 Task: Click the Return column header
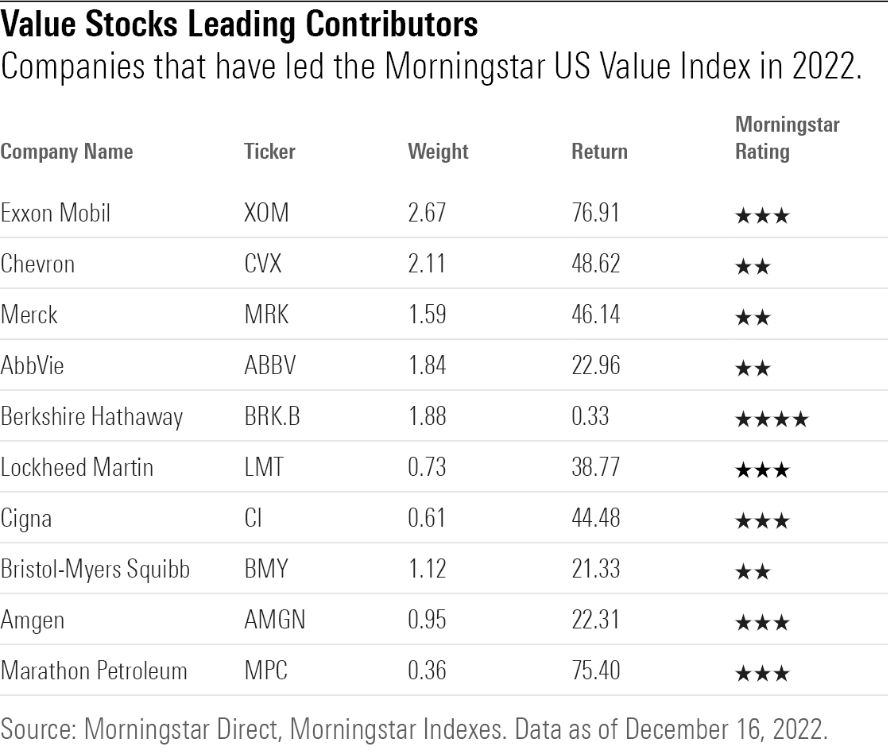(x=599, y=152)
